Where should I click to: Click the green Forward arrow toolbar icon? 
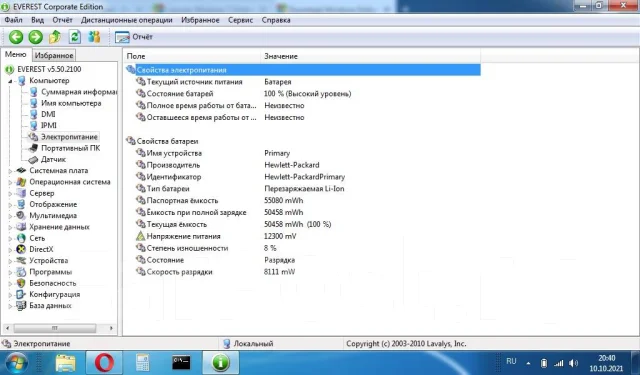click(x=36, y=37)
